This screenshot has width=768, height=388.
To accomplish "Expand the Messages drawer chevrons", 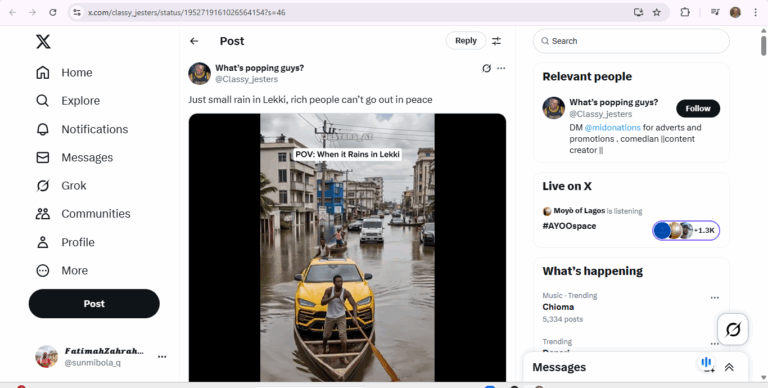I will [729, 367].
